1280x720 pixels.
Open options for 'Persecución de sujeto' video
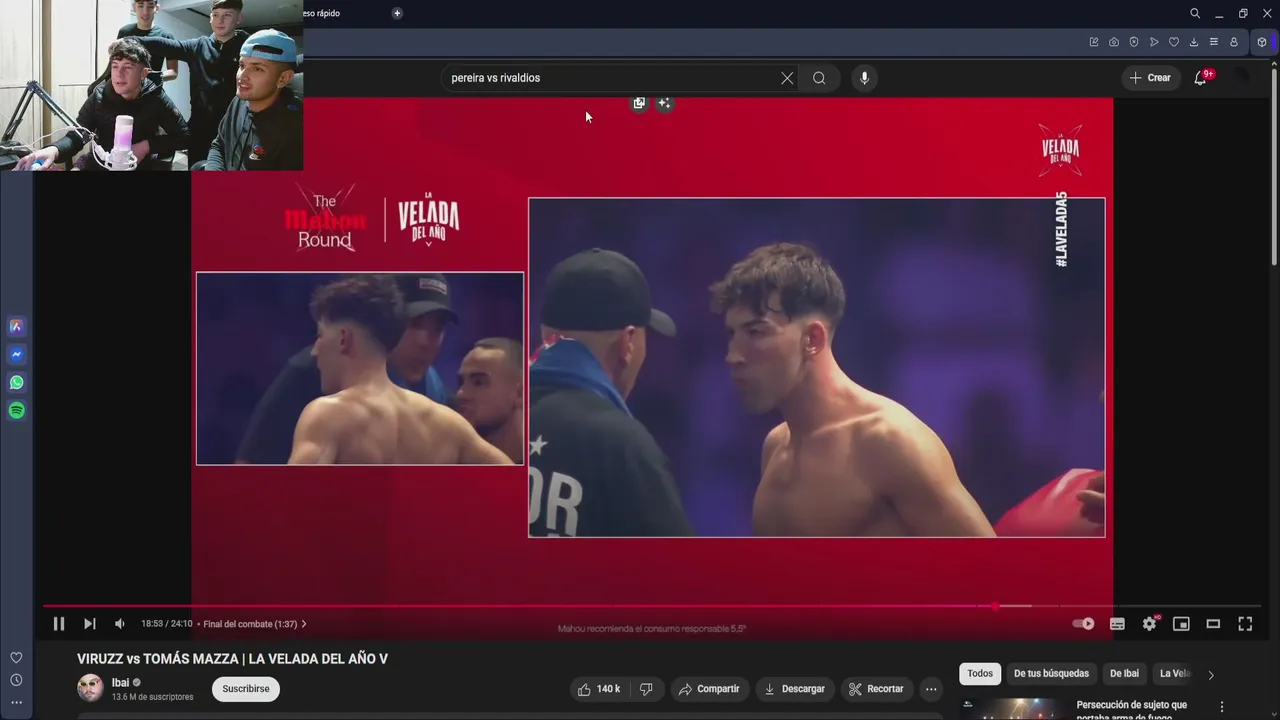(x=1221, y=707)
